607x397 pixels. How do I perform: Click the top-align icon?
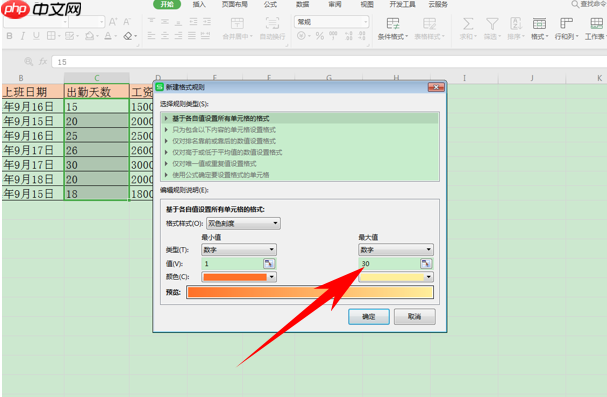pos(151,21)
